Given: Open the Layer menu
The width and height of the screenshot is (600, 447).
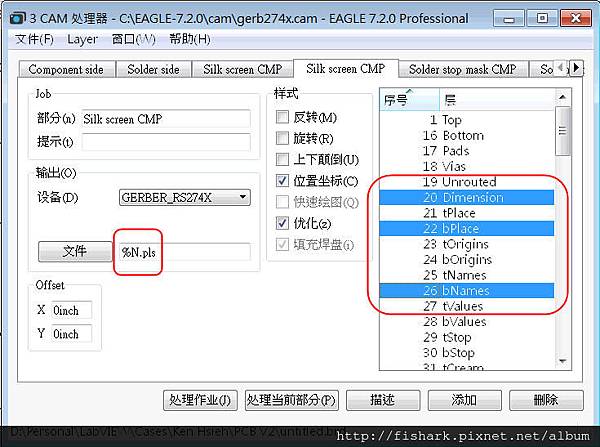Looking at the screenshot, I should click(x=82, y=39).
